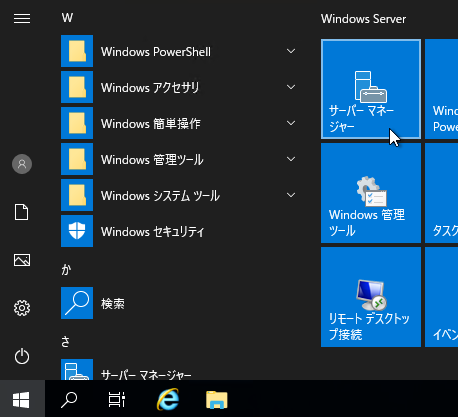This screenshot has height=417, width=458.
Task: Open Settings gear in Start sidebar
Action: pyautogui.click(x=22, y=308)
